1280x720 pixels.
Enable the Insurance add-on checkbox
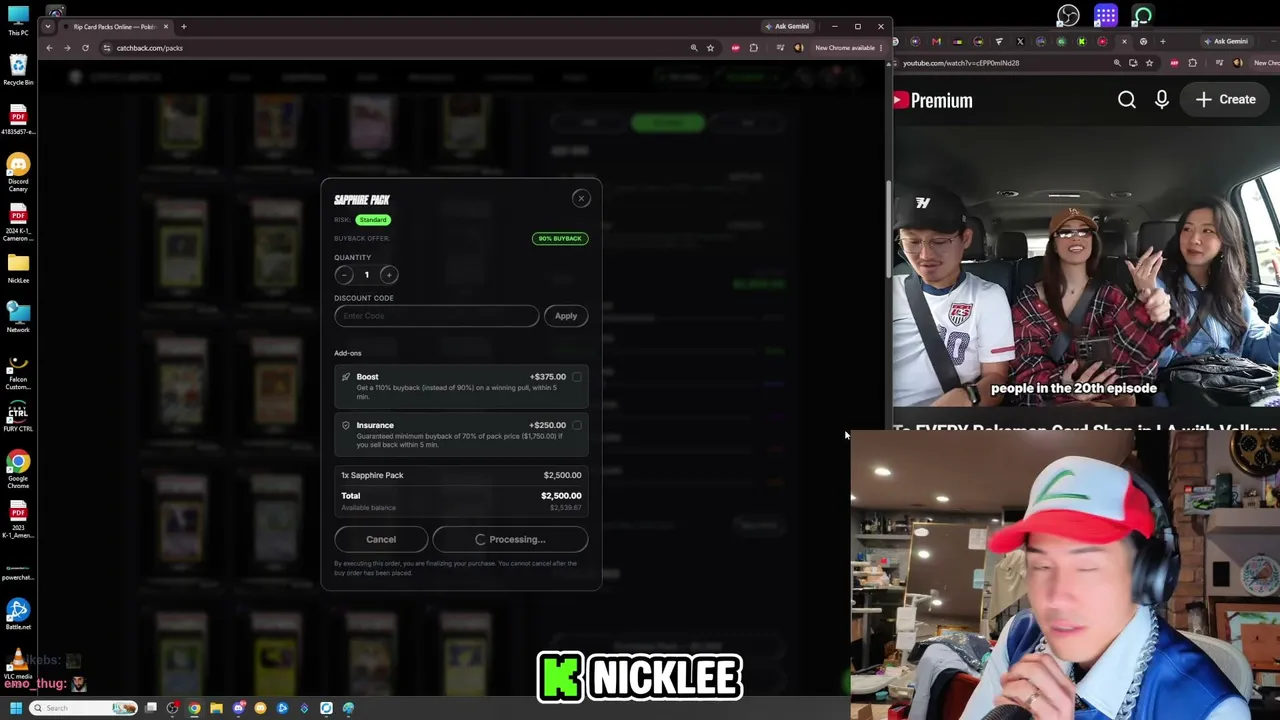[577, 425]
